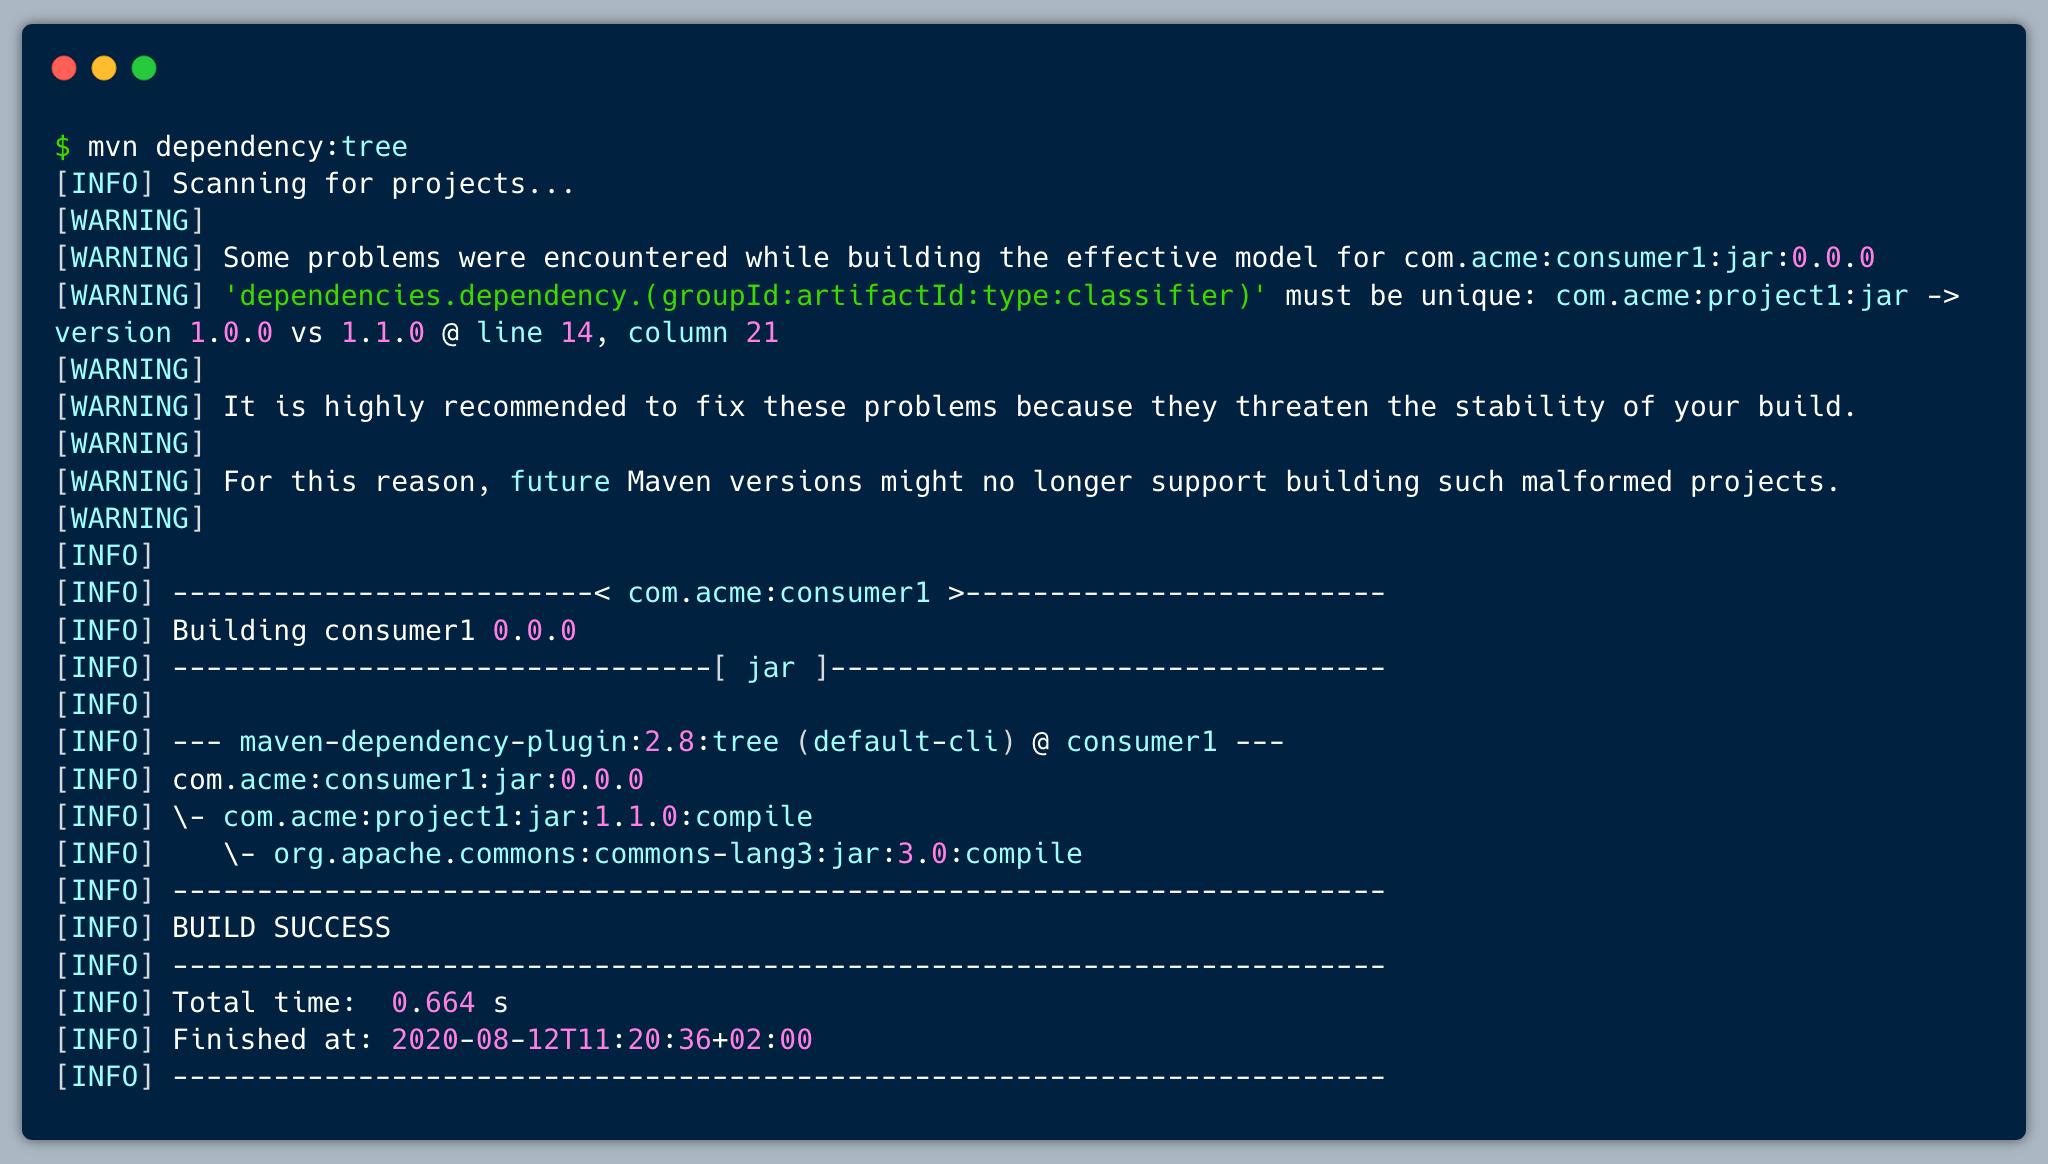Click the '[ jar ]' packaging label
This screenshot has height=1164, width=2048.
click(770, 668)
